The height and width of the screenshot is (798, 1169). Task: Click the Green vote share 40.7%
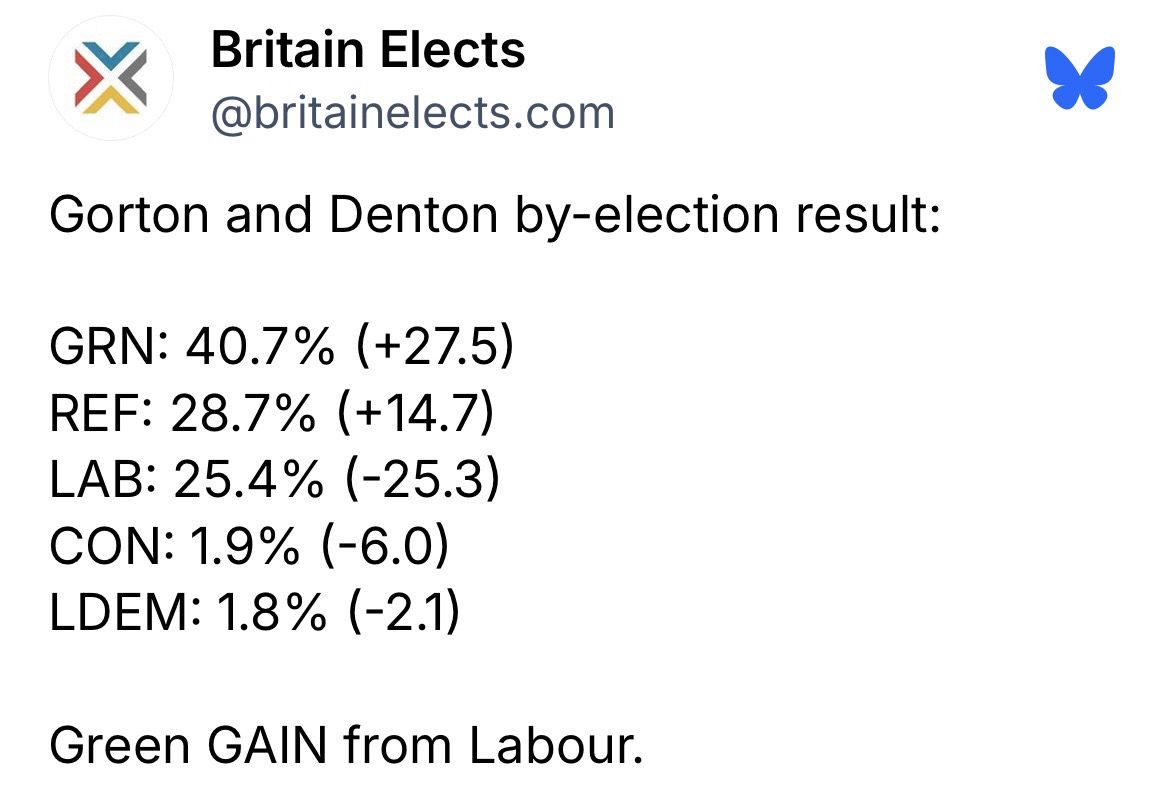(250, 348)
